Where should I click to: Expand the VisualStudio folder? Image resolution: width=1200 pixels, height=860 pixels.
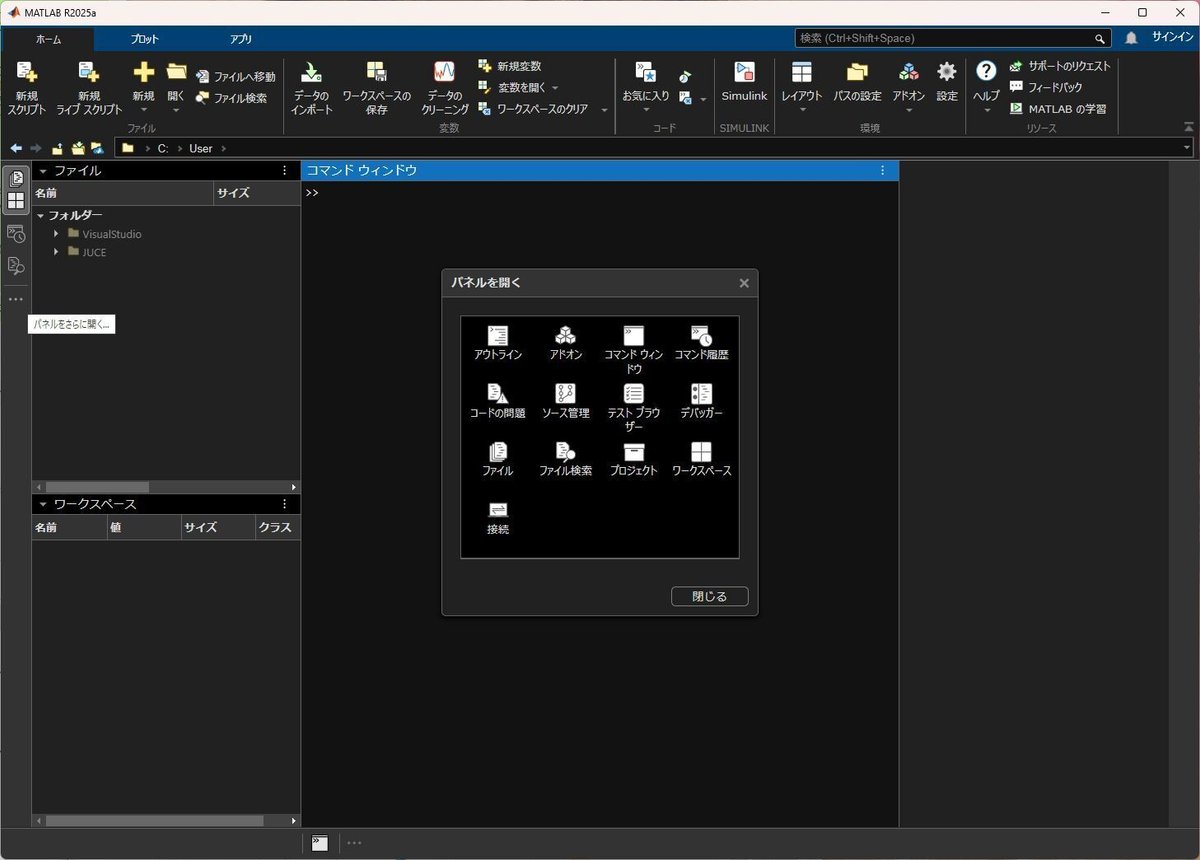coord(57,234)
